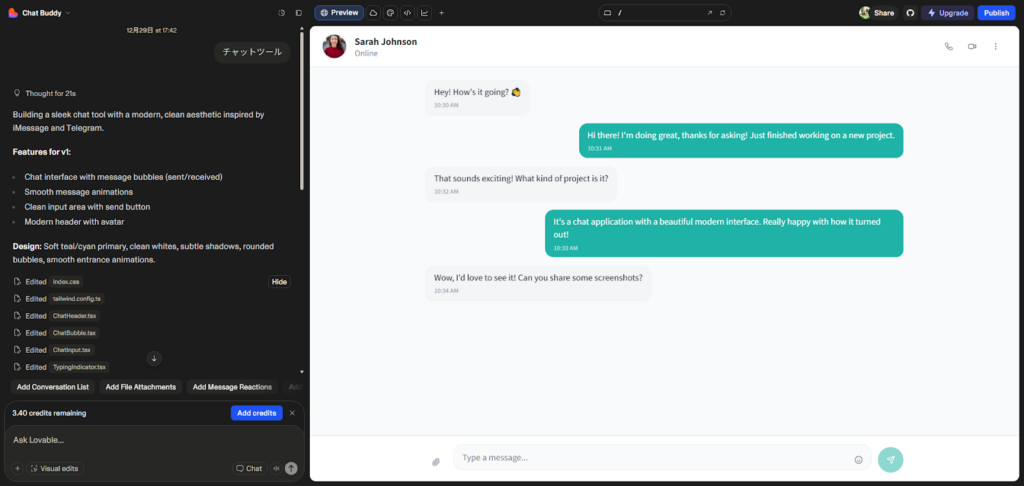Click the blue Publish button

[995, 13]
